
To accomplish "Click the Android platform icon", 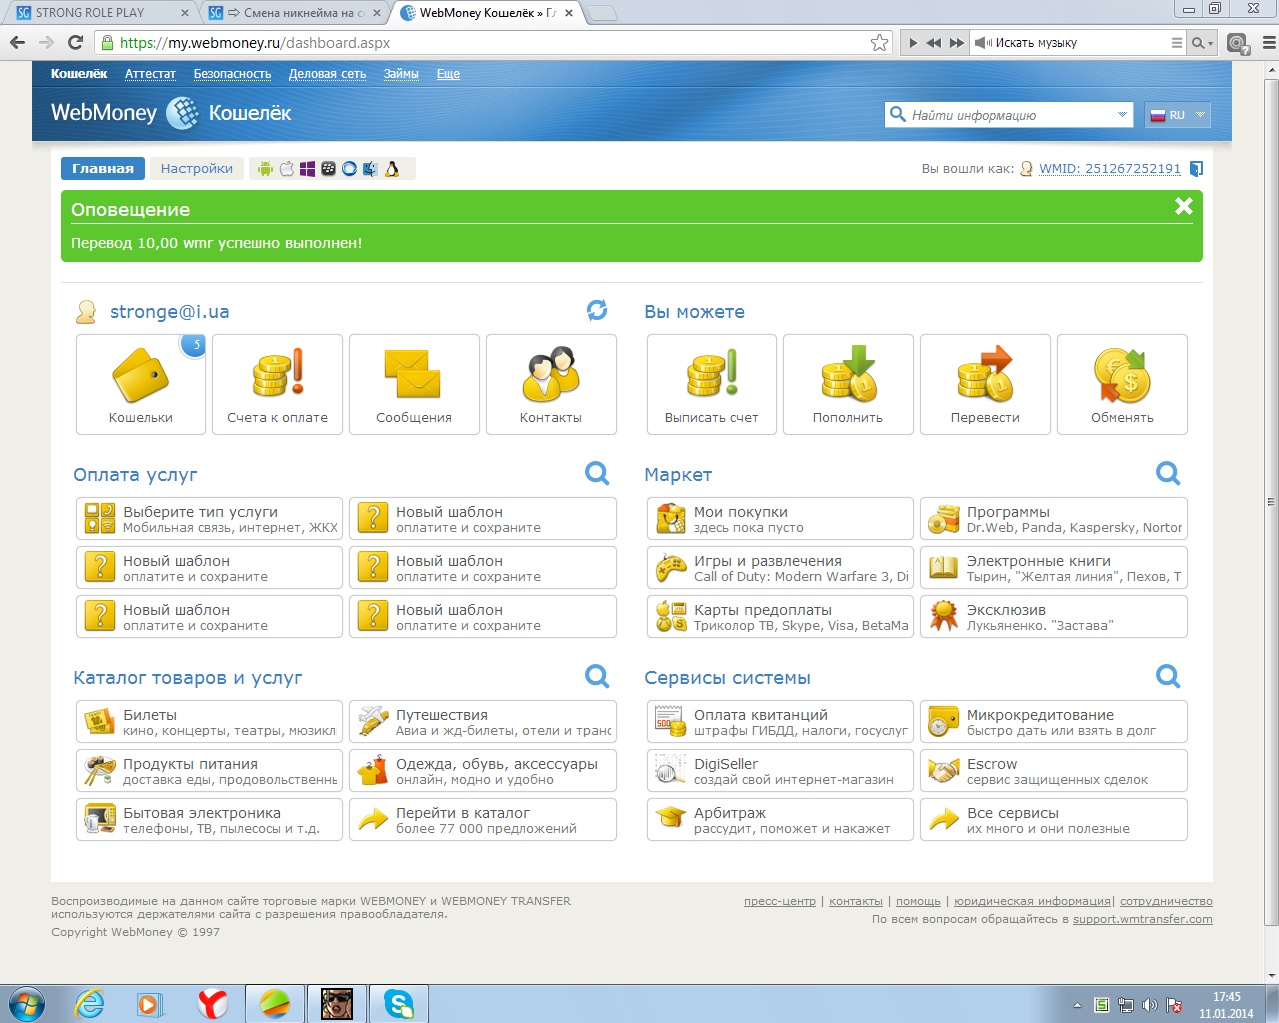I will (x=265, y=169).
